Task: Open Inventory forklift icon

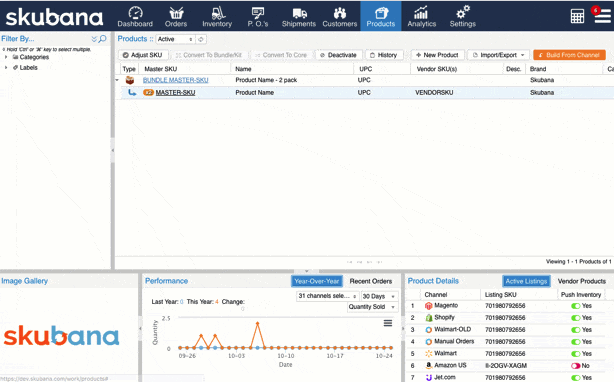Action: [x=217, y=13]
